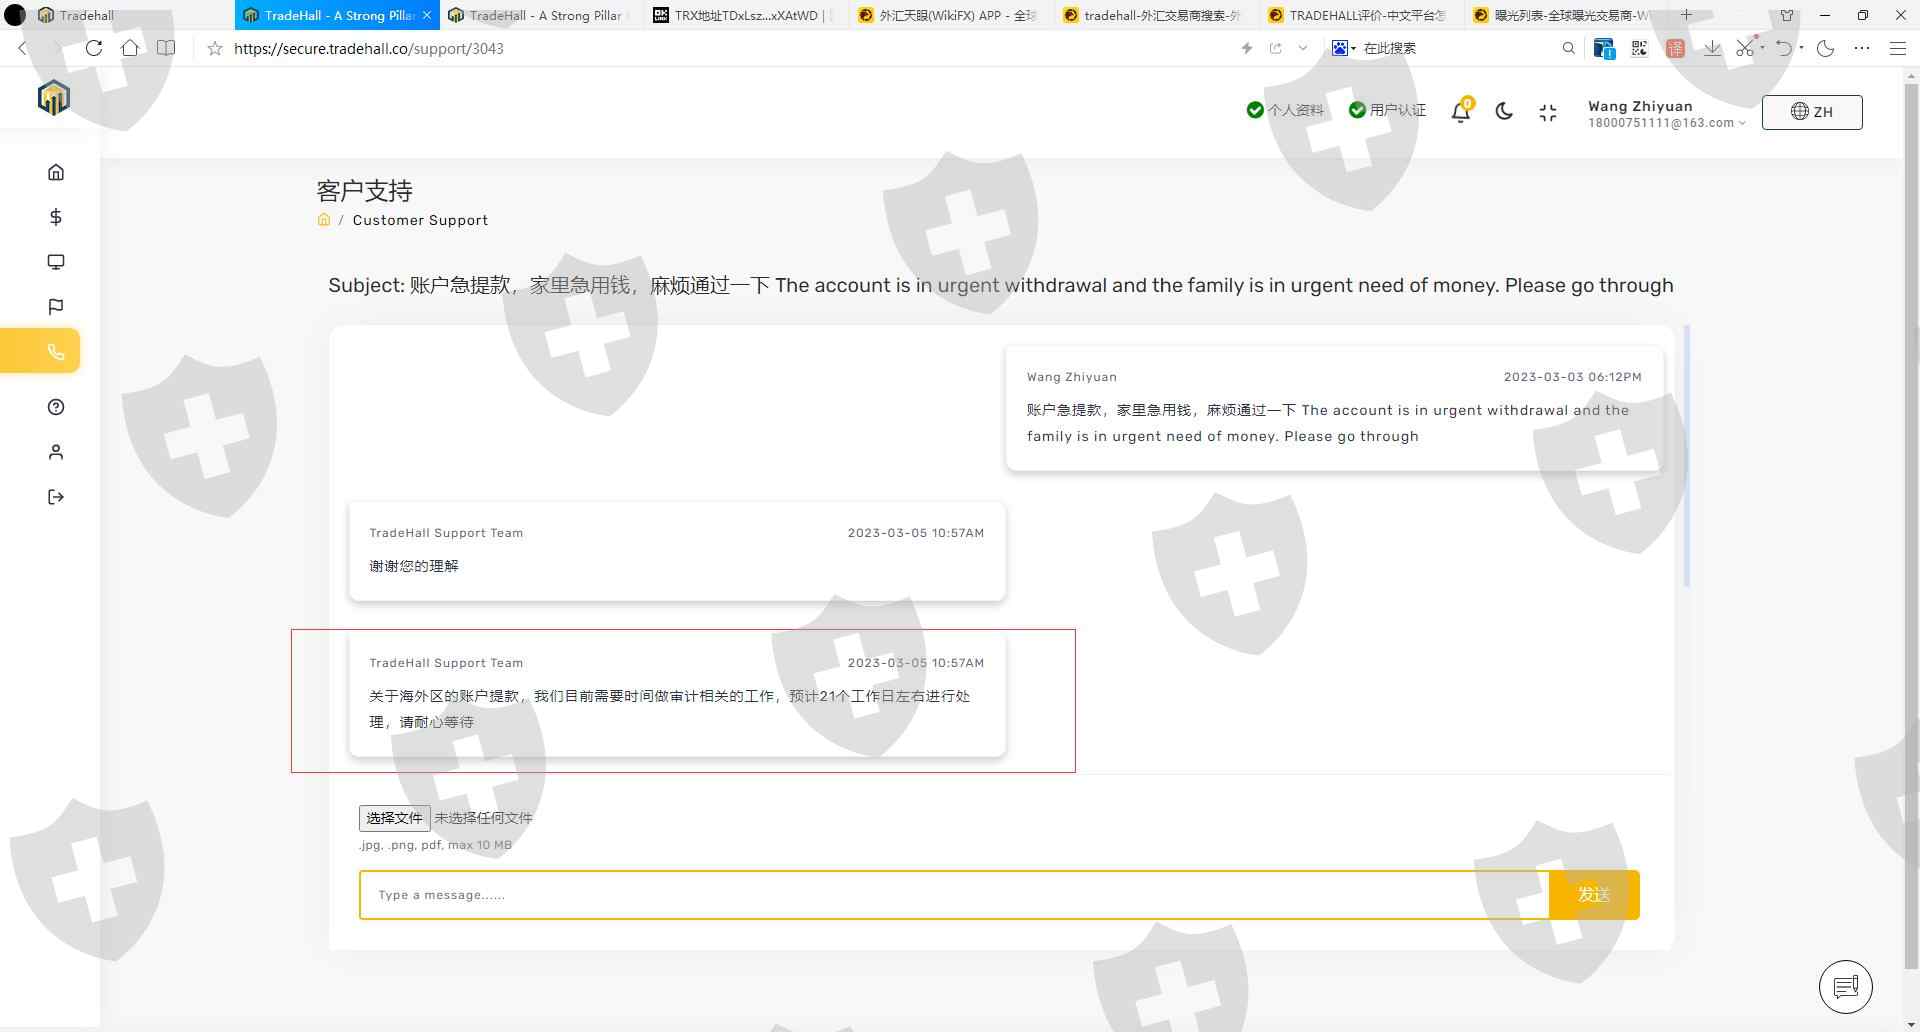This screenshot has width=1920, height=1032.
Task: Expand the undo closed tabs dropdown arrow
Action: point(1801,48)
